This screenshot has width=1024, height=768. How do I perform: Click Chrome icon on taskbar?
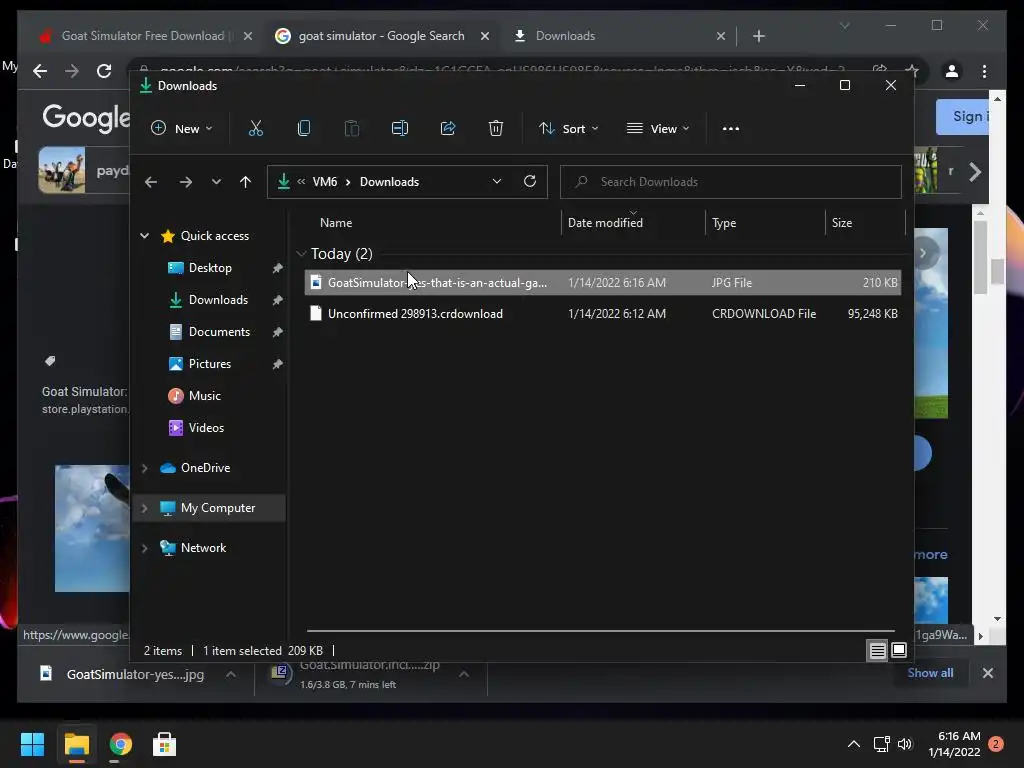[120, 744]
